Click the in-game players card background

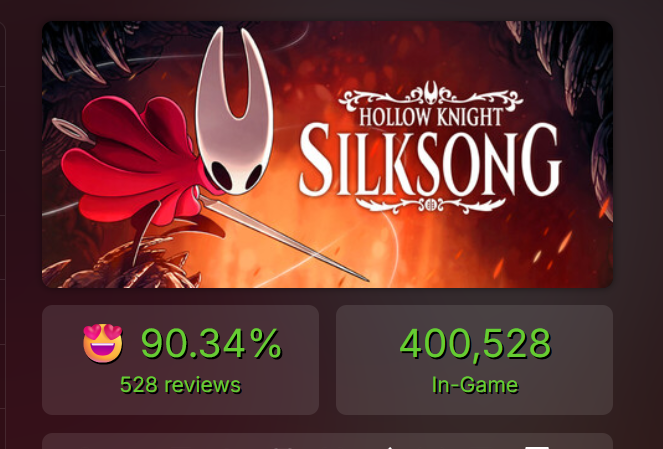[474, 360]
